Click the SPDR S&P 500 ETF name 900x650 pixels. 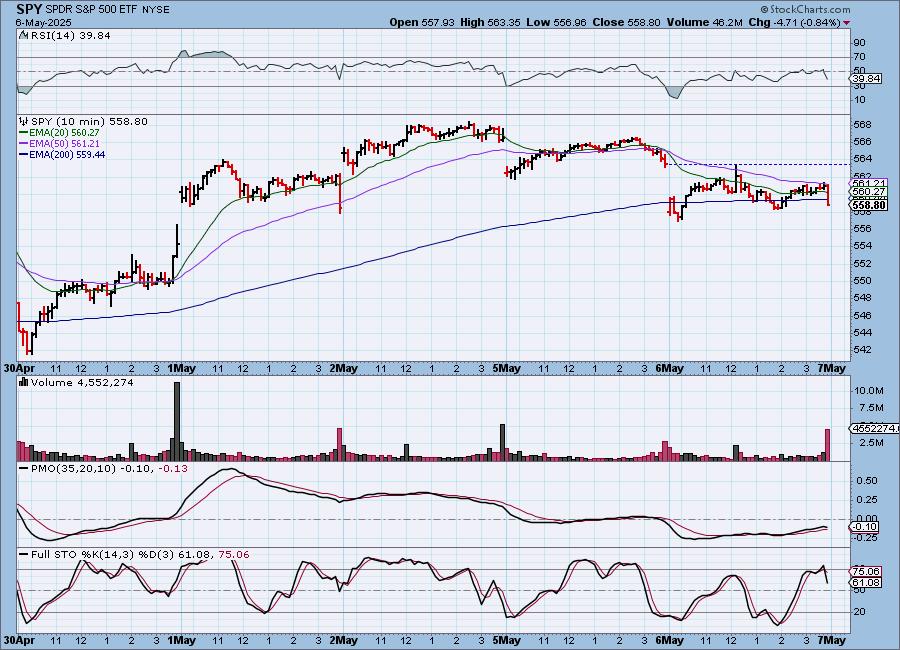pyautogui.click(x=92, y=10)
